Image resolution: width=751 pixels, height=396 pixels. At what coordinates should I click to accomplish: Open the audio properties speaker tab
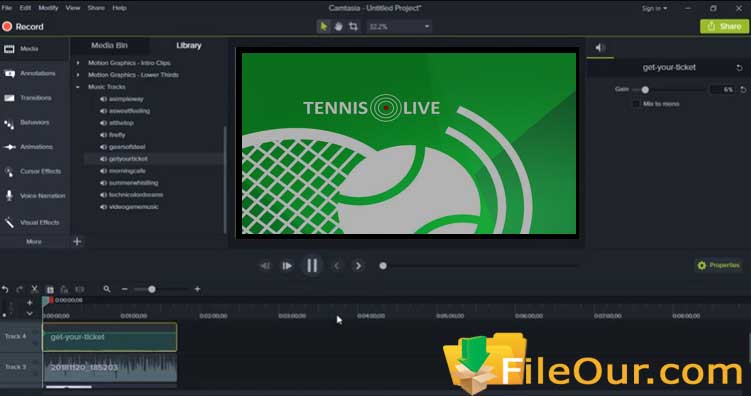600,47
